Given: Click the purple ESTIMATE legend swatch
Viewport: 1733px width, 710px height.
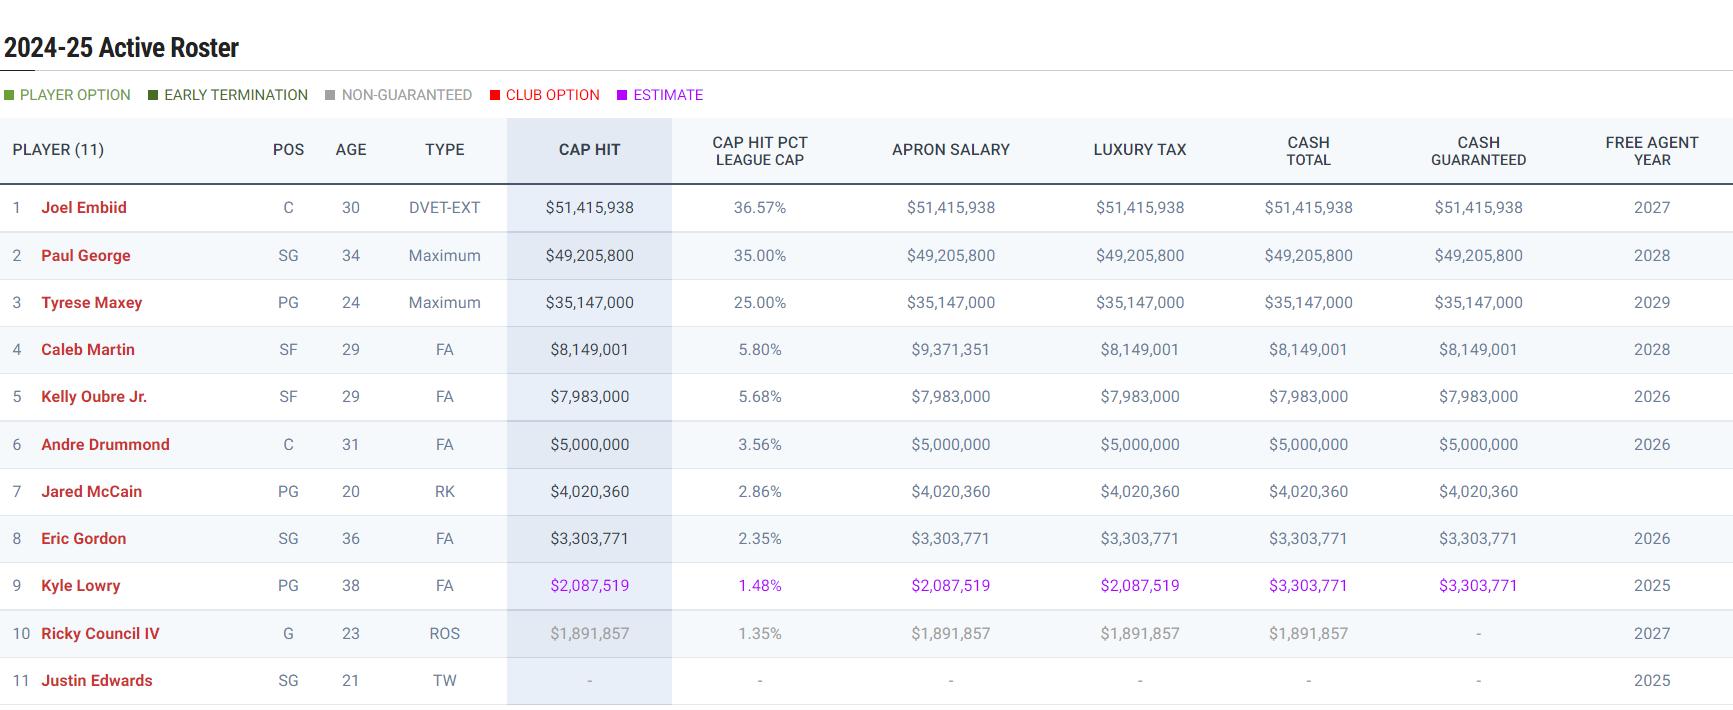Looking at the screenshot, I should pyautogui.click(x=622, y=95).
